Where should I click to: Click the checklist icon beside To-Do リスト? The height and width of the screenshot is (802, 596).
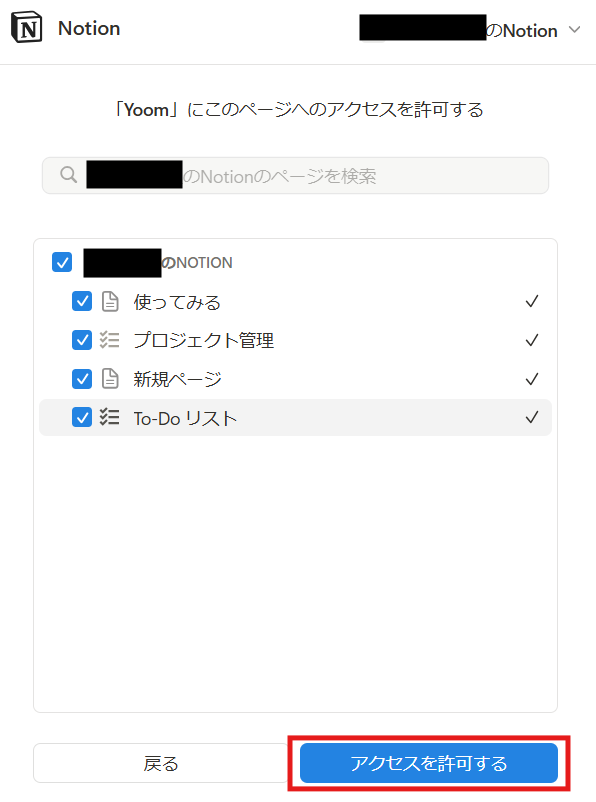tap(109, 417)
